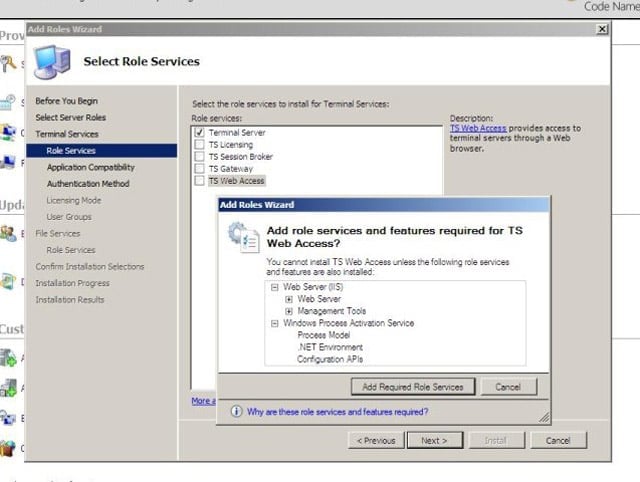This screenshot has height=482, width=640.
Task: Click the computer icon in the wizard header
Action: (52, 62)
